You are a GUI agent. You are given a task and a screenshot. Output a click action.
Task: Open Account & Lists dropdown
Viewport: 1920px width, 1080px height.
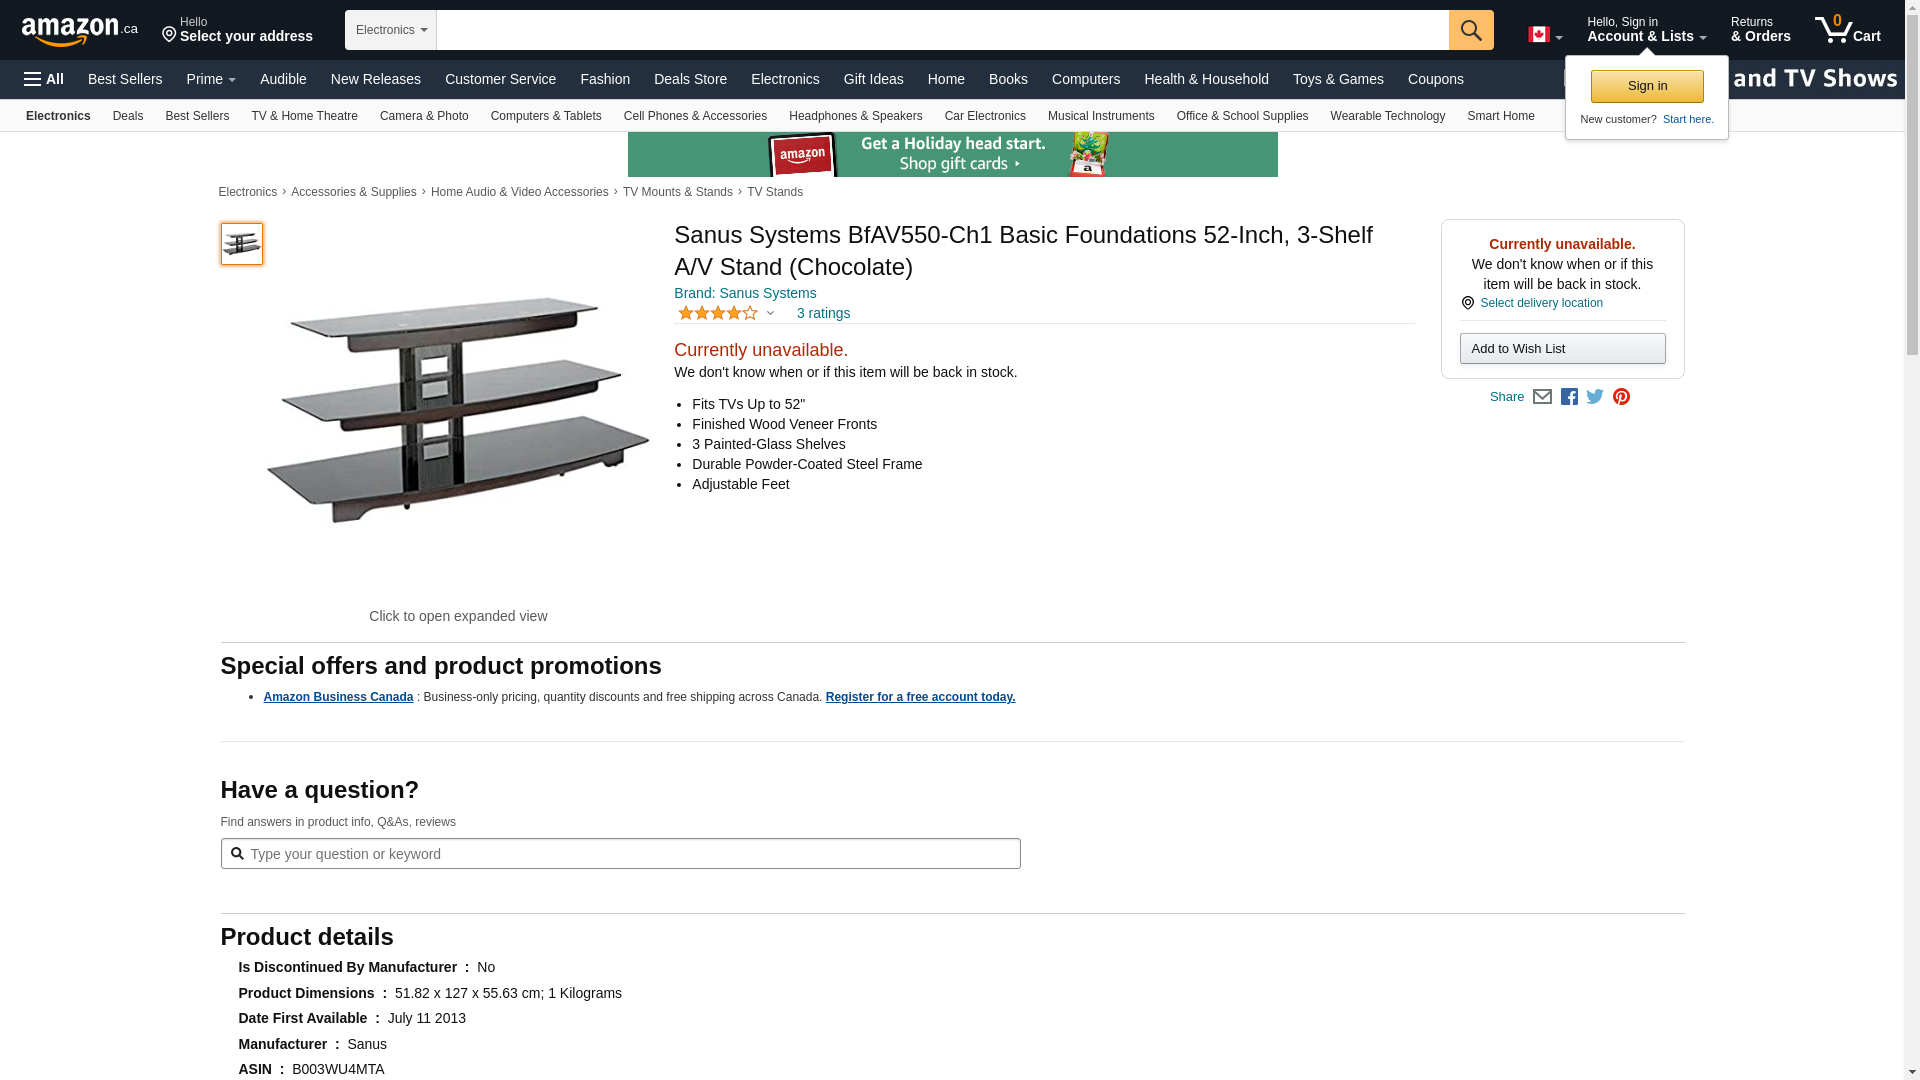pyautogui.click(x=1646, y=30)
